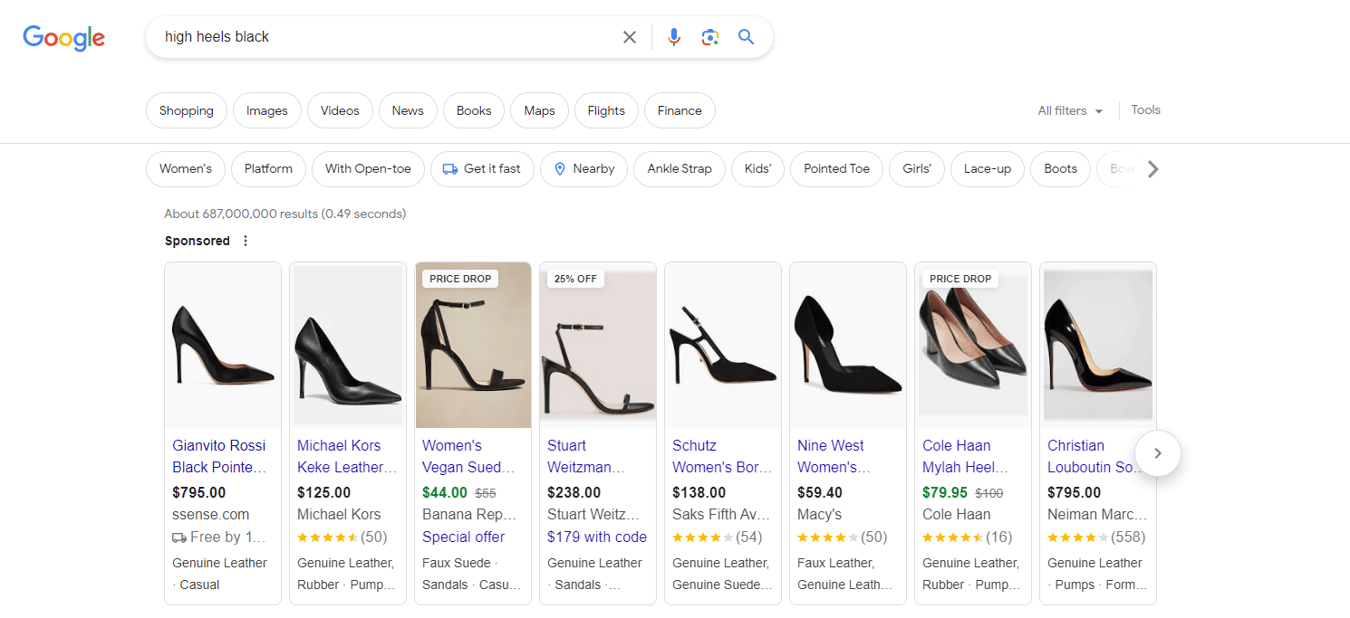Click the Google logo

[x=63, y=38]
